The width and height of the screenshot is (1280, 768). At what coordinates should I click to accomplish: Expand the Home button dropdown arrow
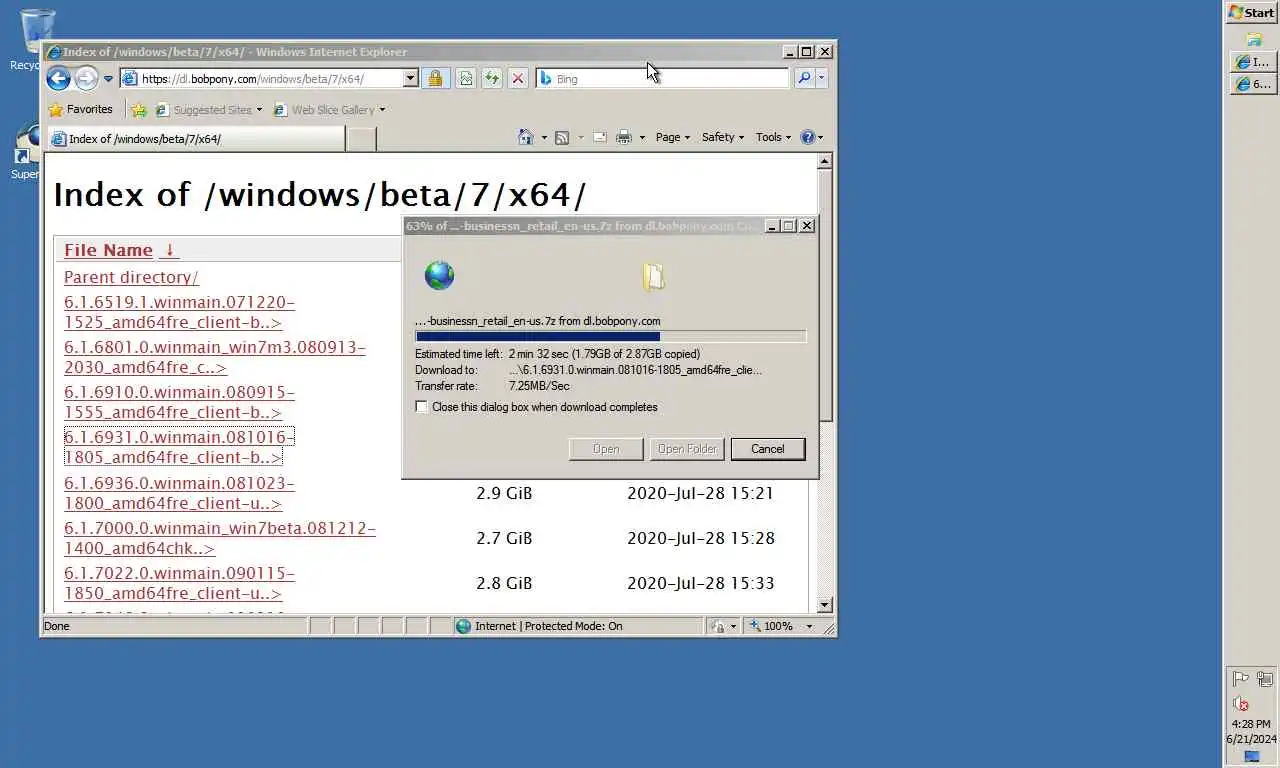(x=545, y=137)
